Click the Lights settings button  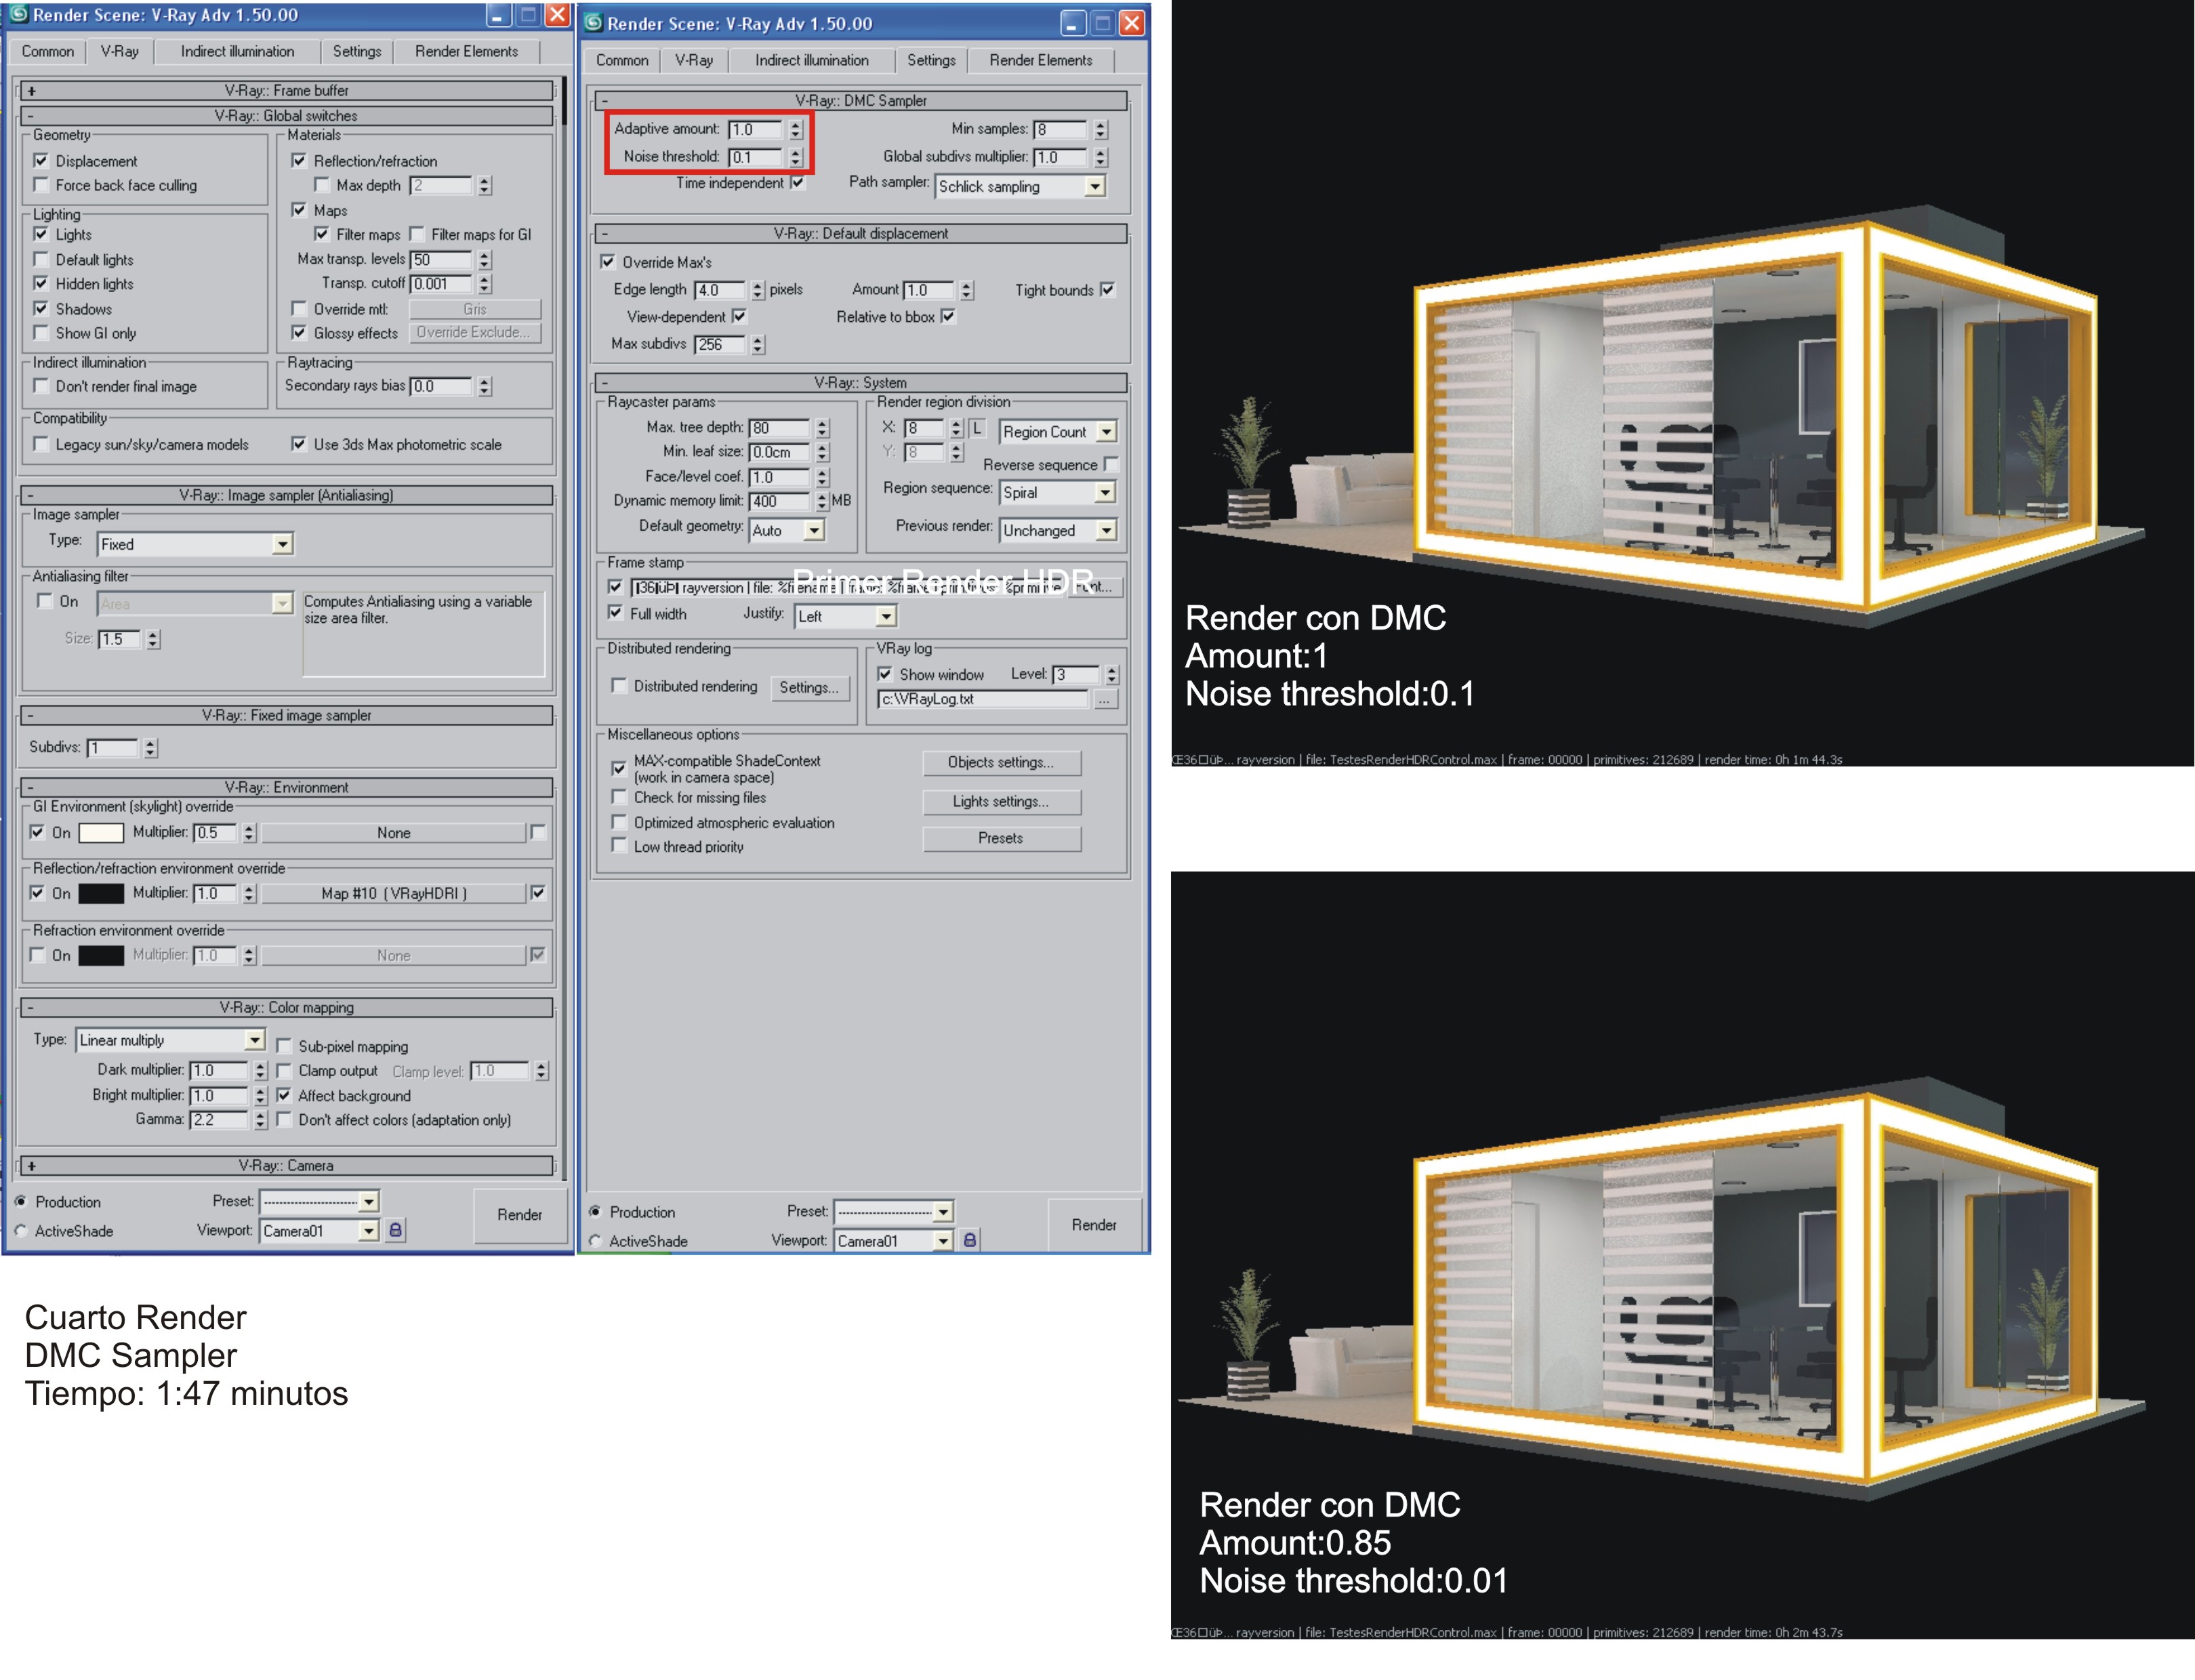click(x=1001, y=801)
